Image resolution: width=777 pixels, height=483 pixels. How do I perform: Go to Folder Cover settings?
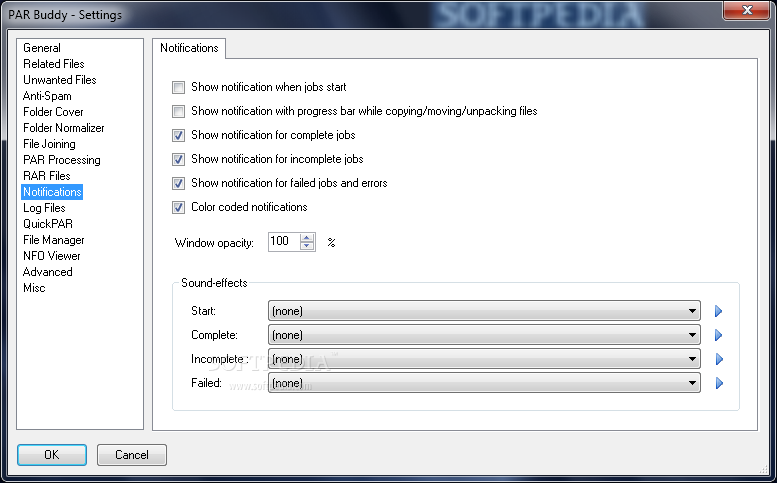tap(54, 112)
